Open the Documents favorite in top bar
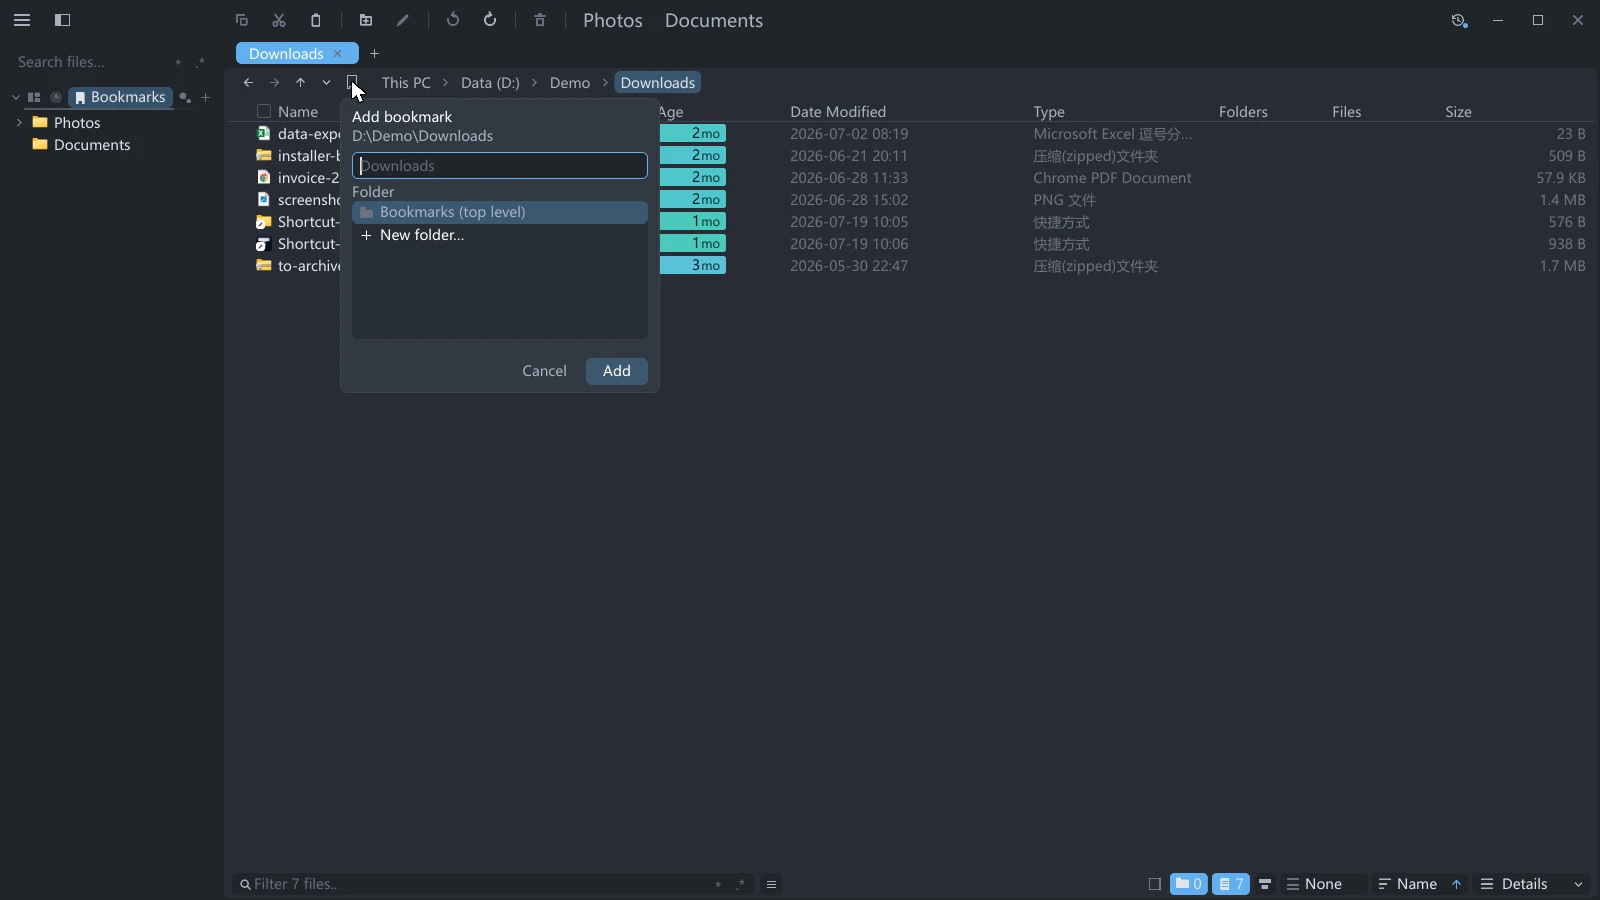The height and width of the screenshot is (900, 1600). click(714, 20)
